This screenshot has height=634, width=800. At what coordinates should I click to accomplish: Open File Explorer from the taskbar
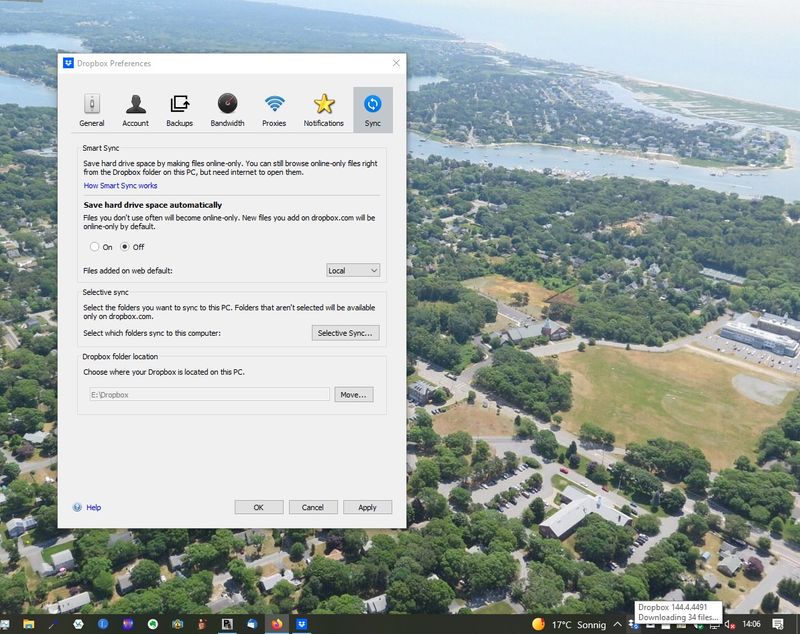(x=29, y=624)
